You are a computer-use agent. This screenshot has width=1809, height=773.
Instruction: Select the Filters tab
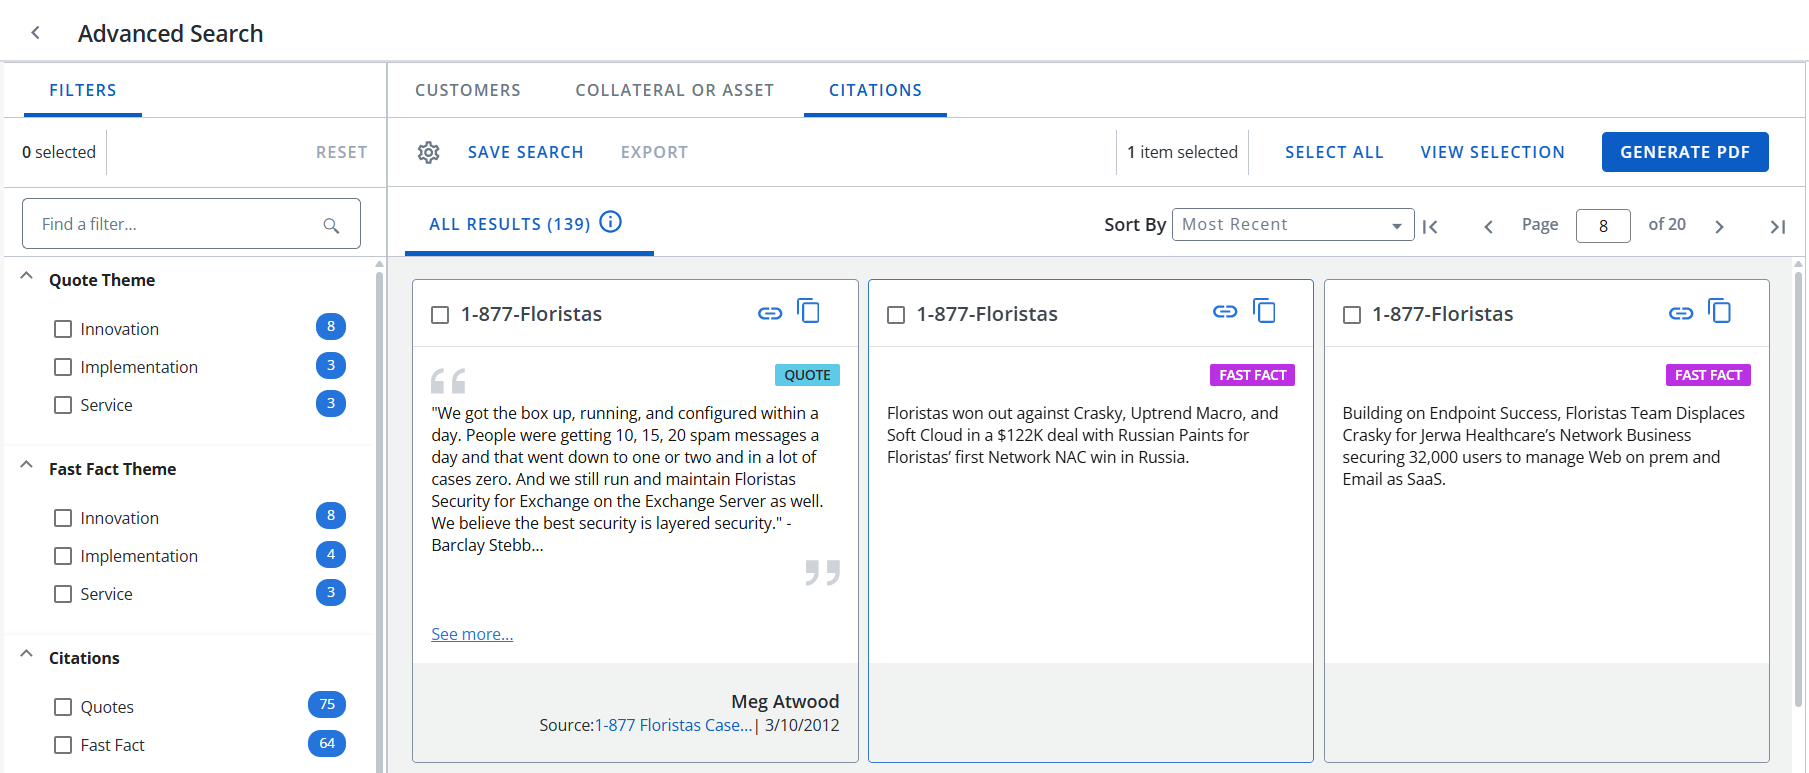point(83,90)
